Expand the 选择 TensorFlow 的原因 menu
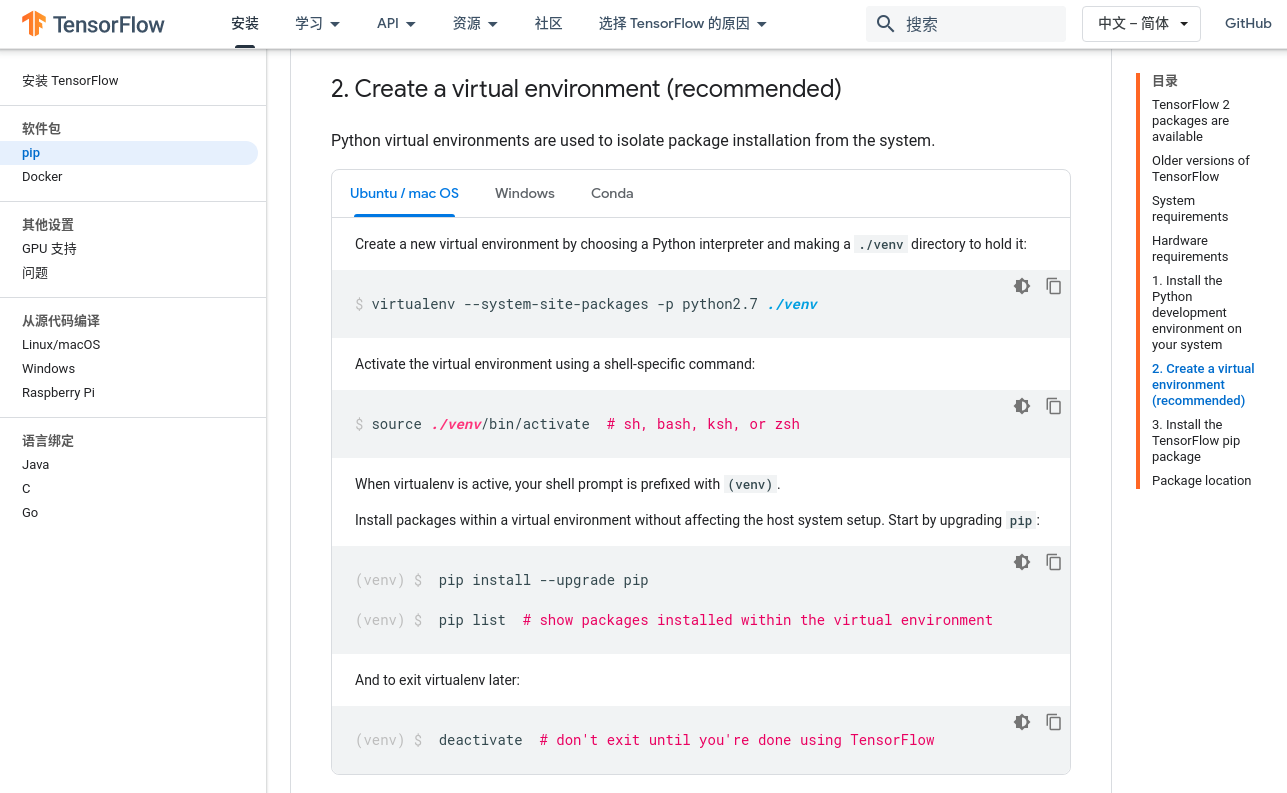 (x=682, y=23)
